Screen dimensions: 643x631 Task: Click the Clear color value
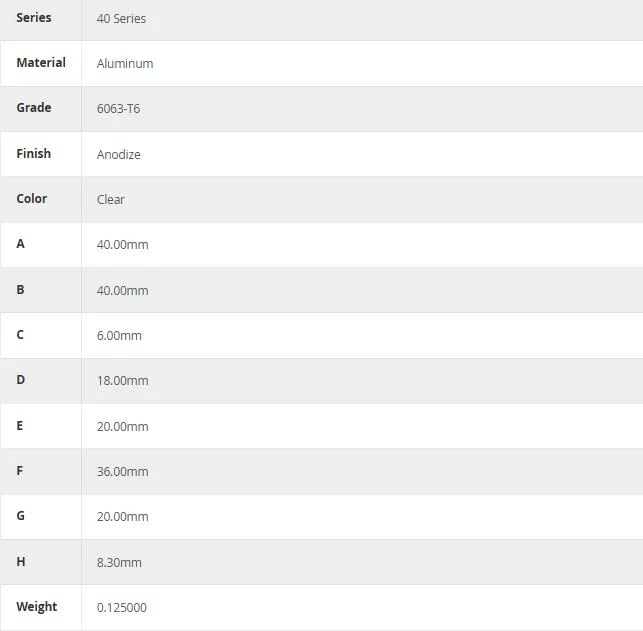111,200
